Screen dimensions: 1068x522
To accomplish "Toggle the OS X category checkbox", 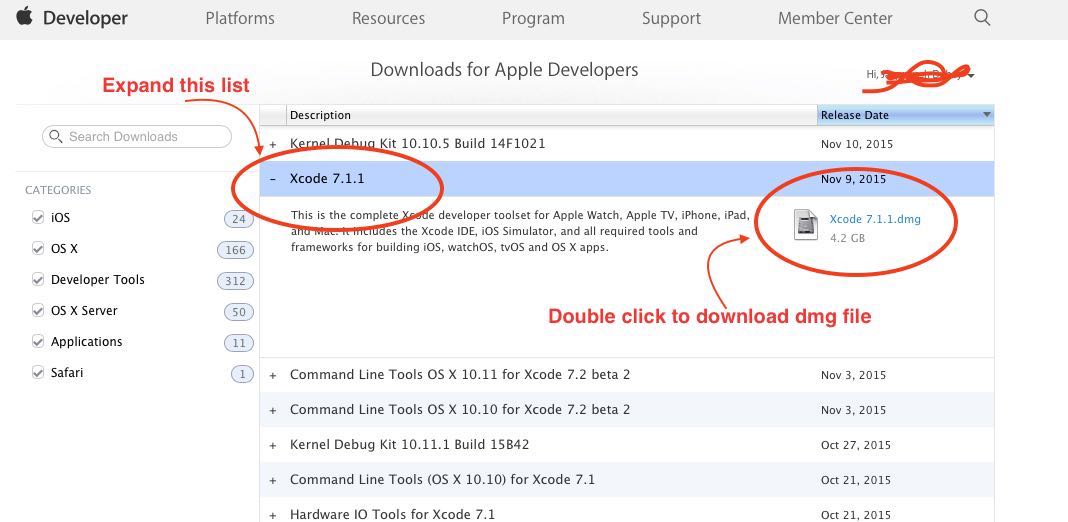I will pos(38,249).
